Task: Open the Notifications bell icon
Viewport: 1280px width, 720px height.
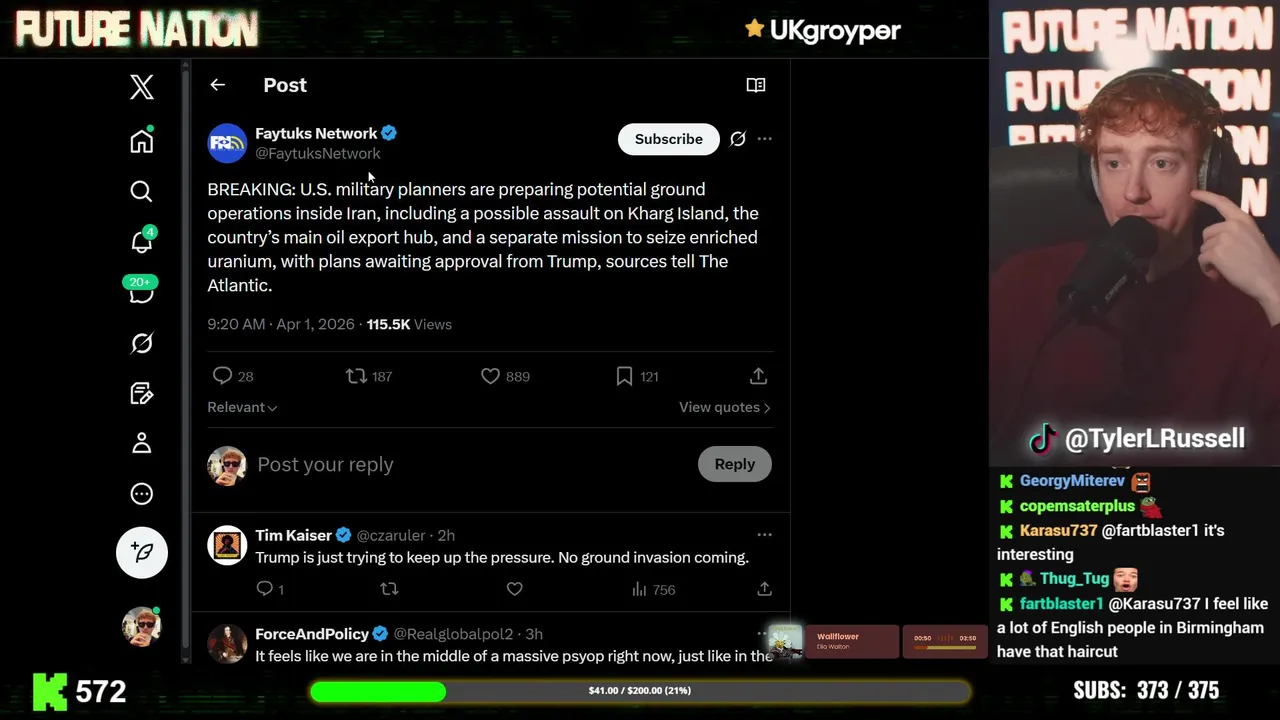Action: (142, 241)
